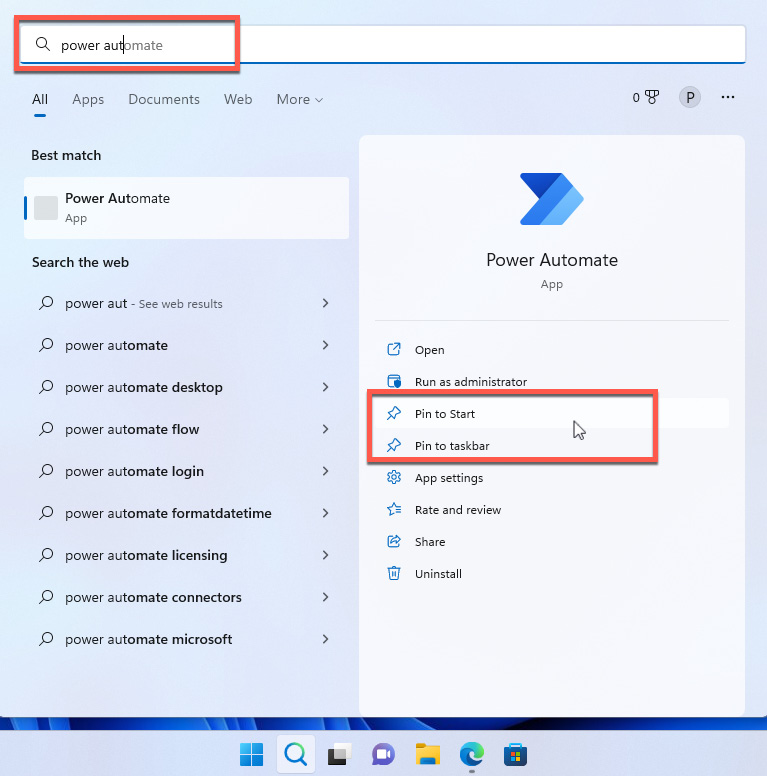Expand chevron for 'power automate licensing'
The width and height of the screenshot is (767, 776).
tap(325, 555)
